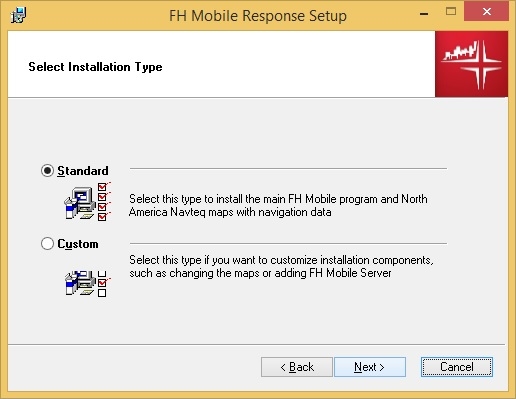Select the Standard radio button

[47, 171]
